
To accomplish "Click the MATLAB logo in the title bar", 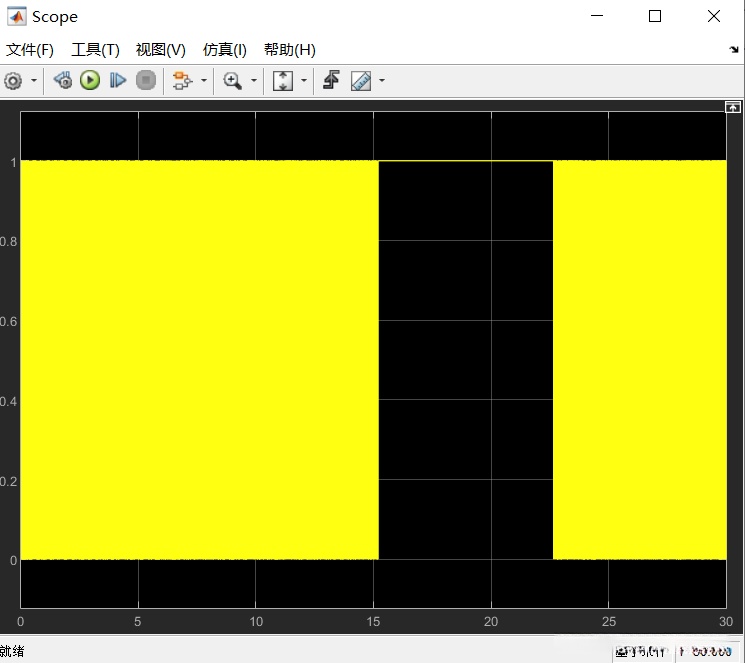I will (x=17, y=17).
